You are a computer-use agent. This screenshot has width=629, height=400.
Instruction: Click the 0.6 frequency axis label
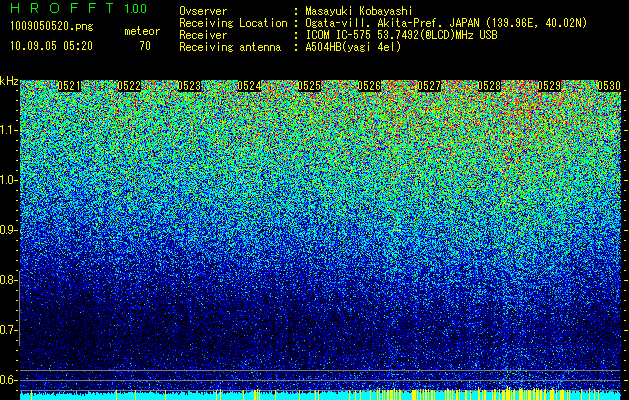point(8,380)
